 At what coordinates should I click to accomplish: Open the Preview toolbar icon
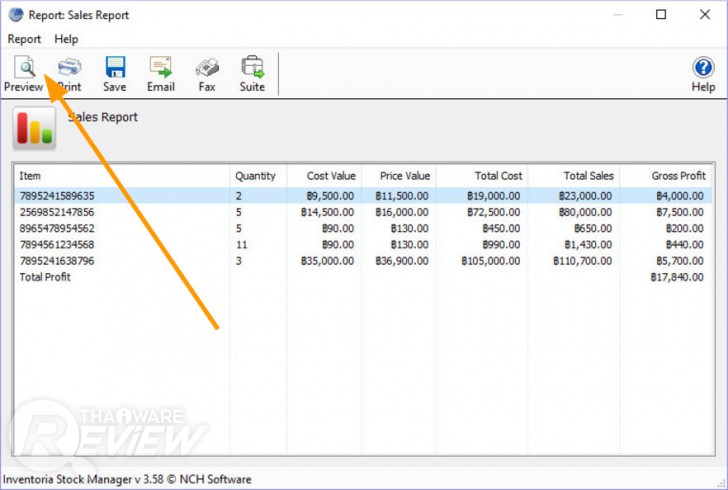point(24,74)
